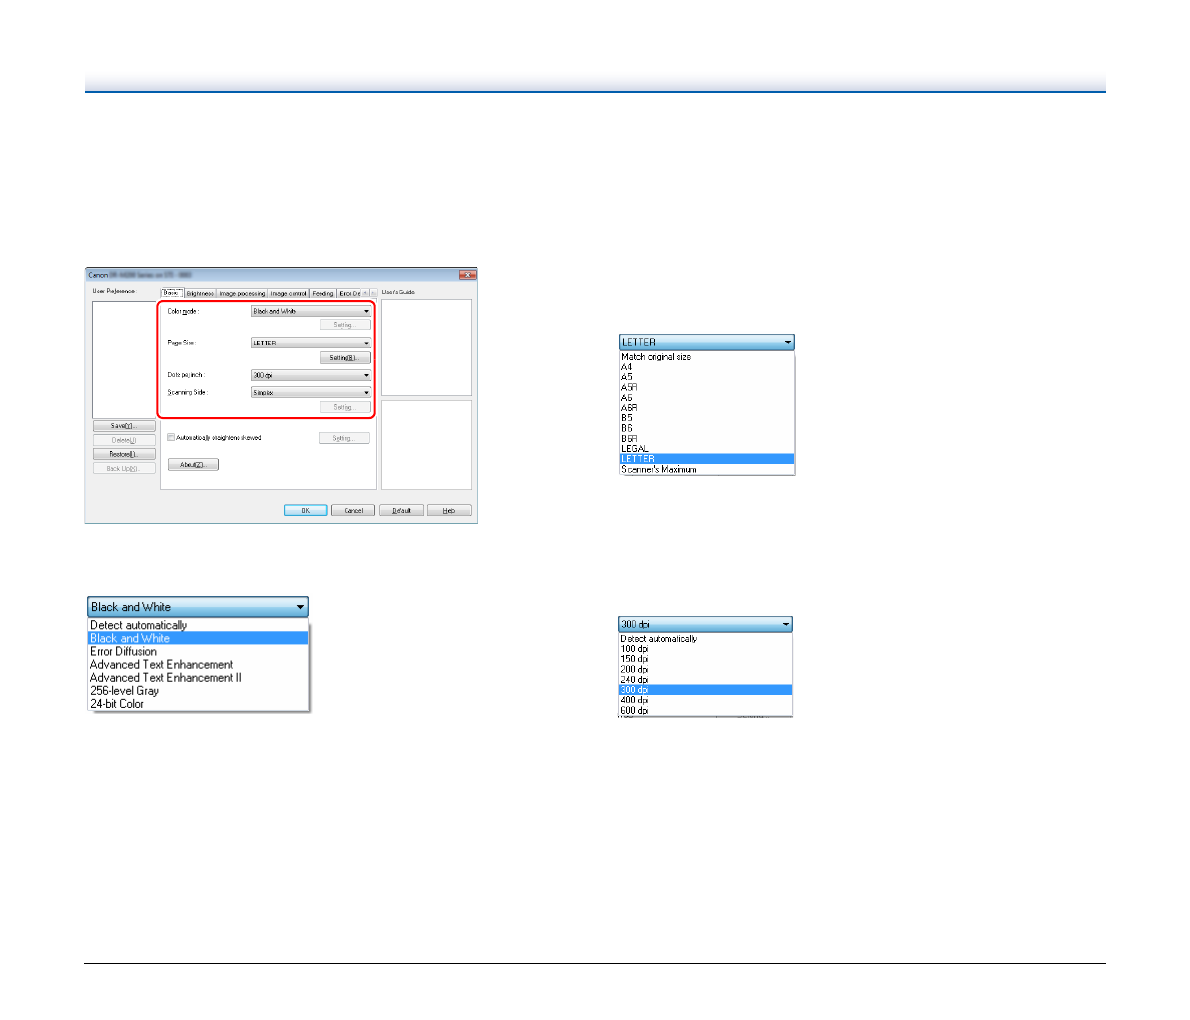Pick LEGAL from the page size list
The width and height of the screenshot is (1190, 1020).
point(634,449)
